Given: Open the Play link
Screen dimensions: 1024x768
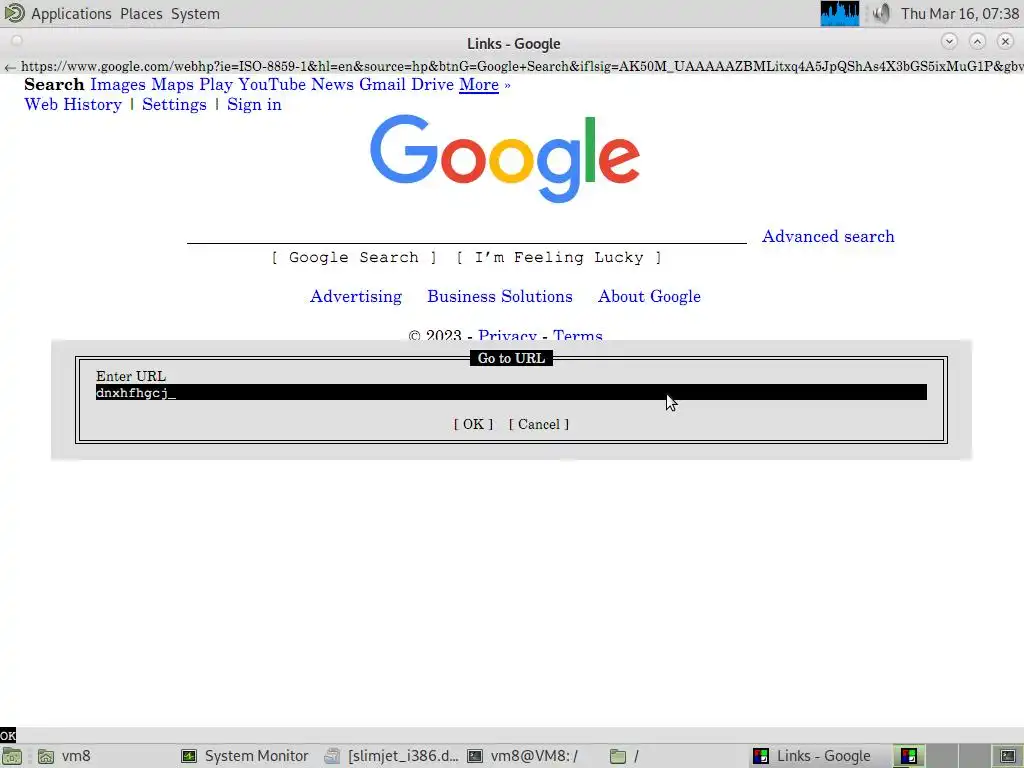Looking at the screenshot, I should pos(216,84).
